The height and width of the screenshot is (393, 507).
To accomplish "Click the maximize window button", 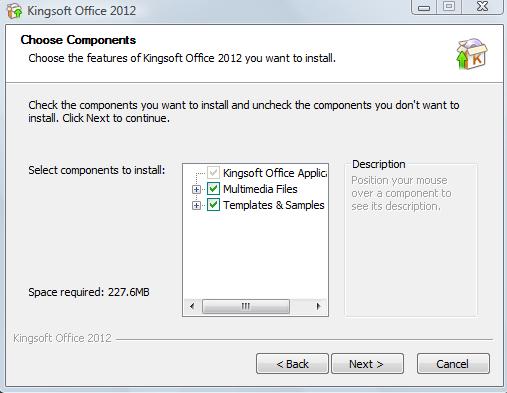I will coord(449,7).
